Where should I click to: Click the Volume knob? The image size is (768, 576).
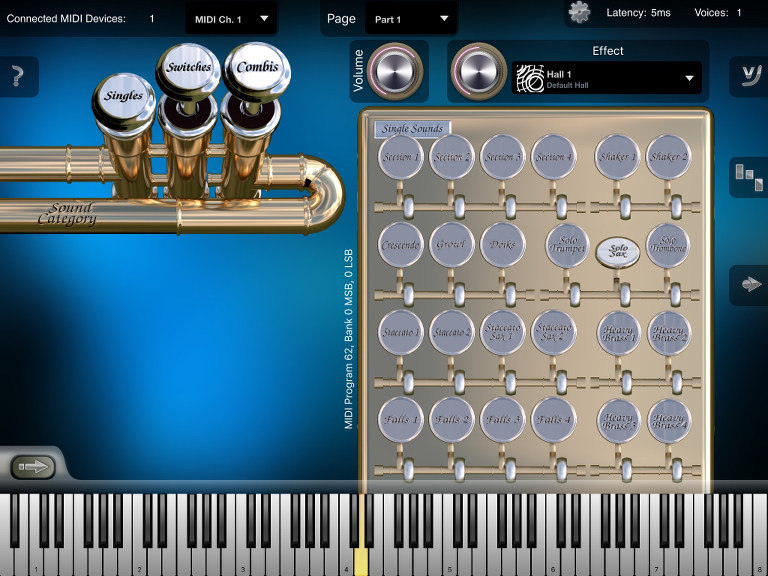tap(389, 70)
